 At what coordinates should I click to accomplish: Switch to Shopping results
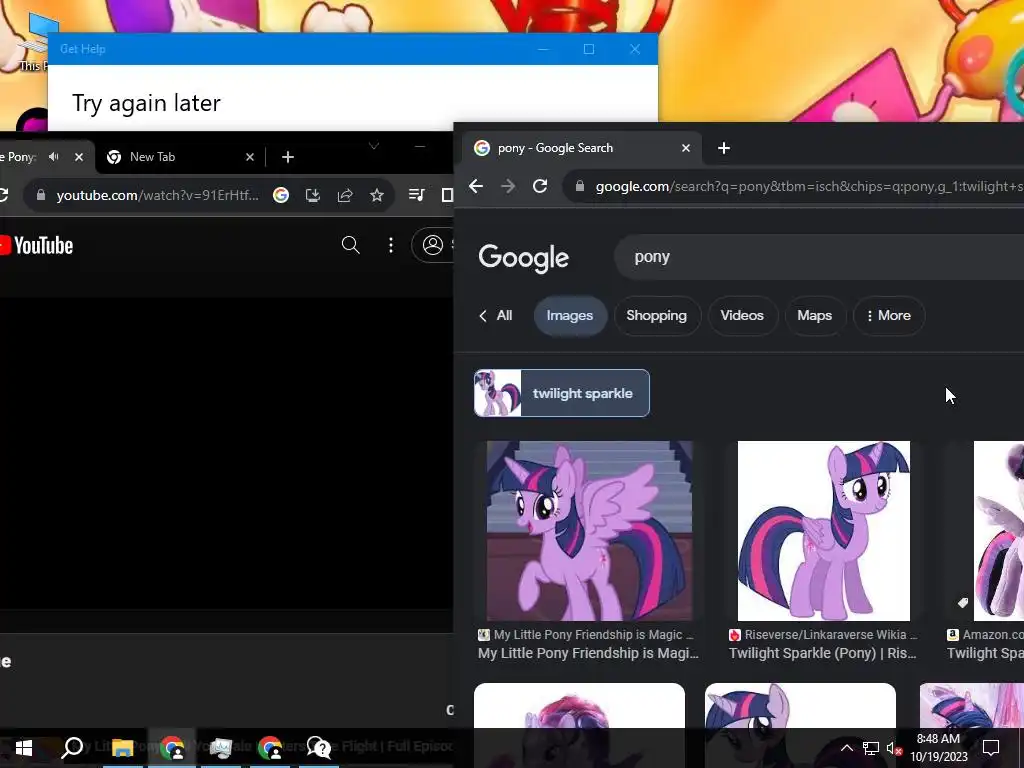[657, 315]
